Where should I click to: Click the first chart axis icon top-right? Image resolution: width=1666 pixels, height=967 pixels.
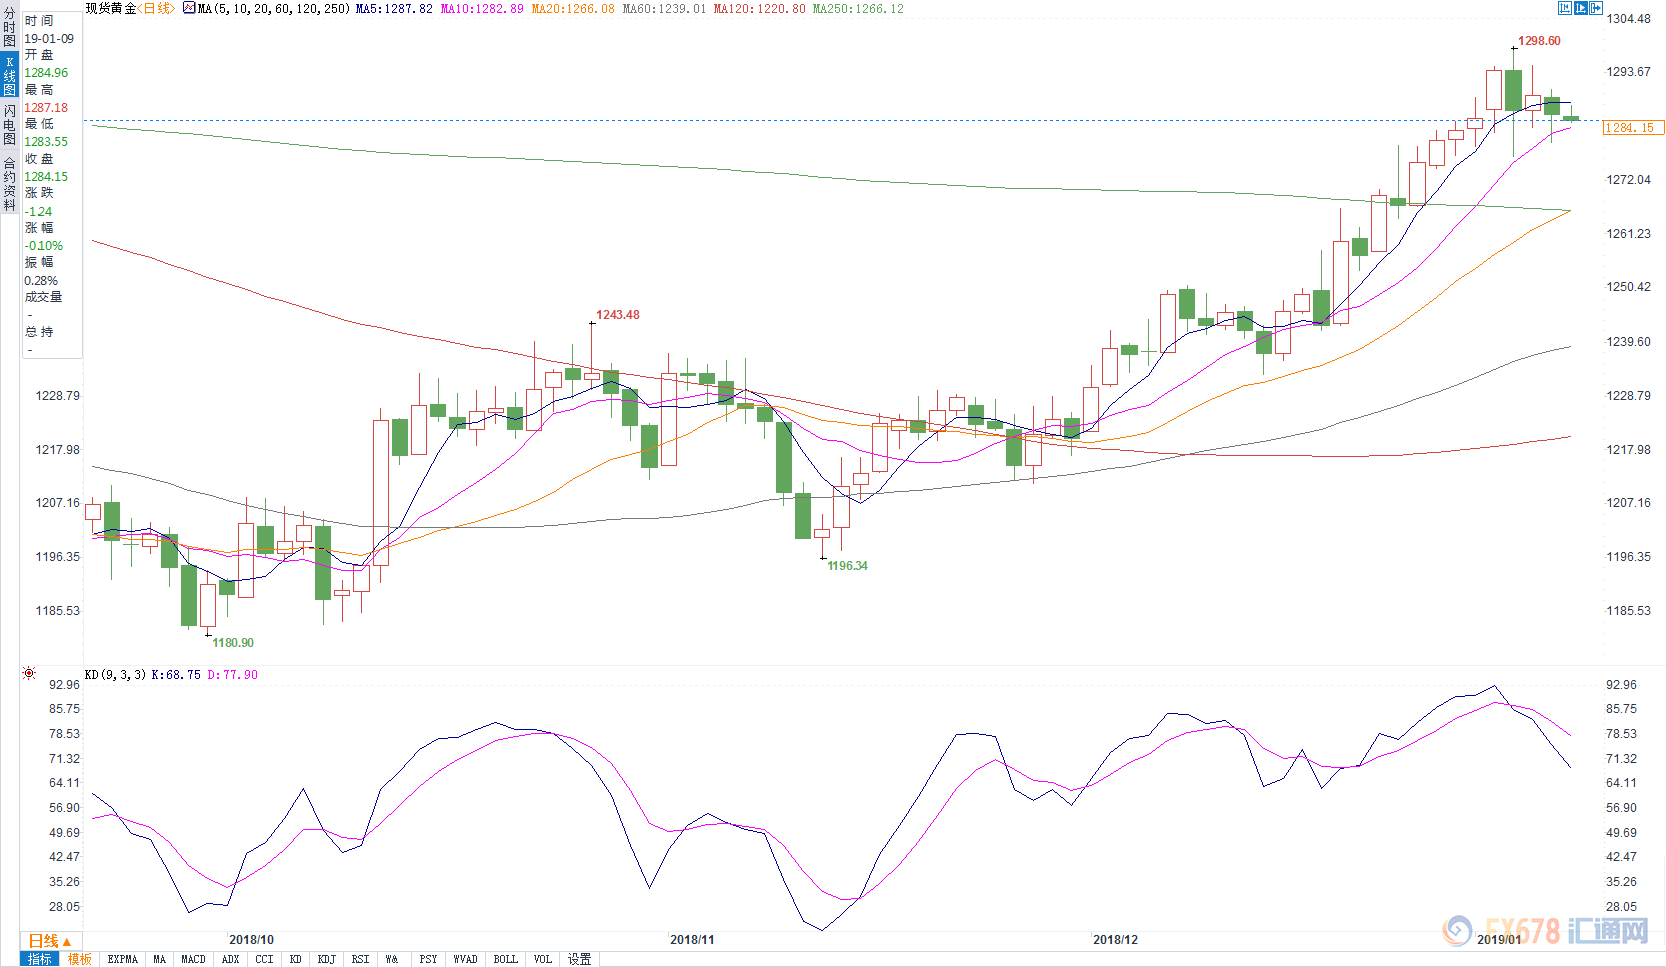[1565, 8]
